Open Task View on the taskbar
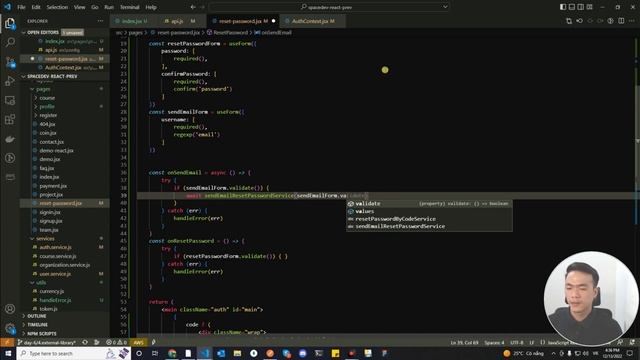The image size is (640, 360). [155, 353]
